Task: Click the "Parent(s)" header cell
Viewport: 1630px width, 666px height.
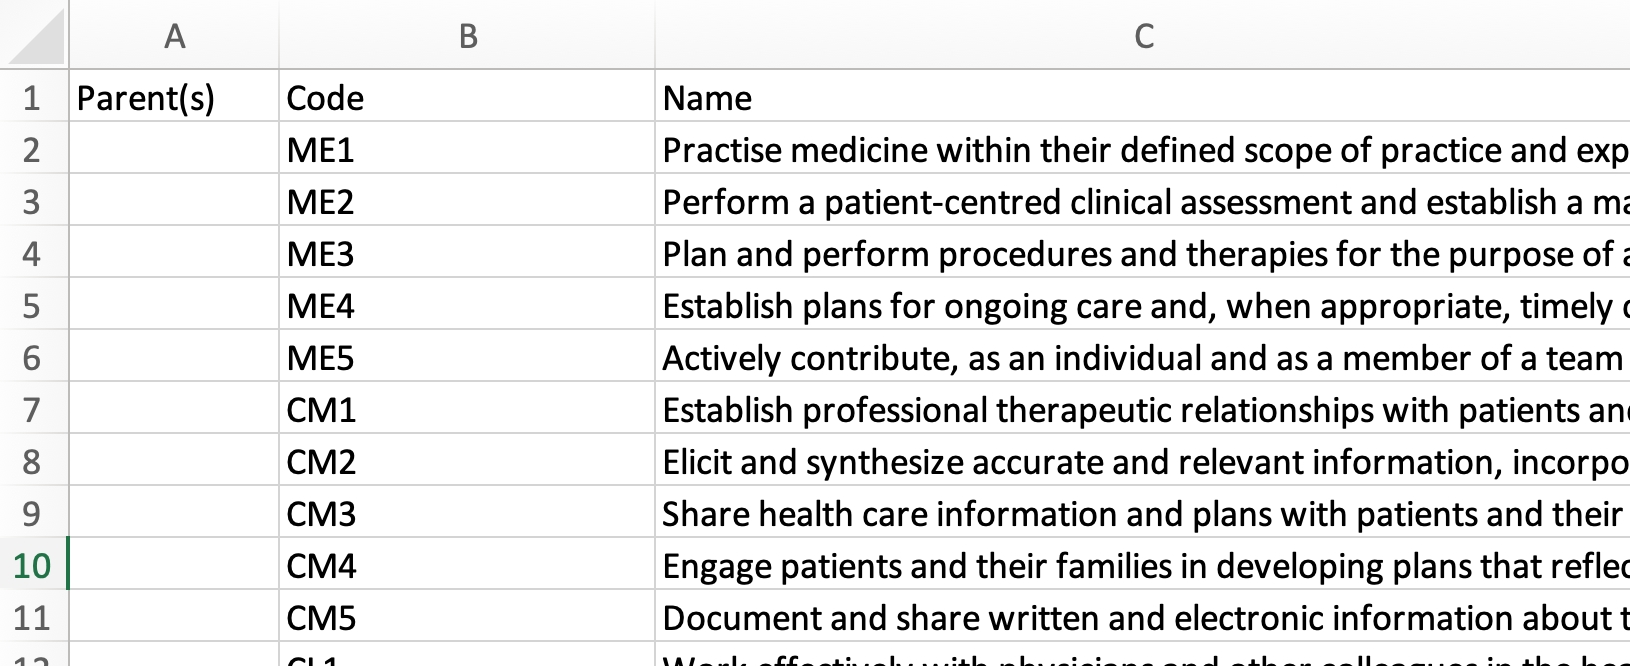Action: (146, 98)
